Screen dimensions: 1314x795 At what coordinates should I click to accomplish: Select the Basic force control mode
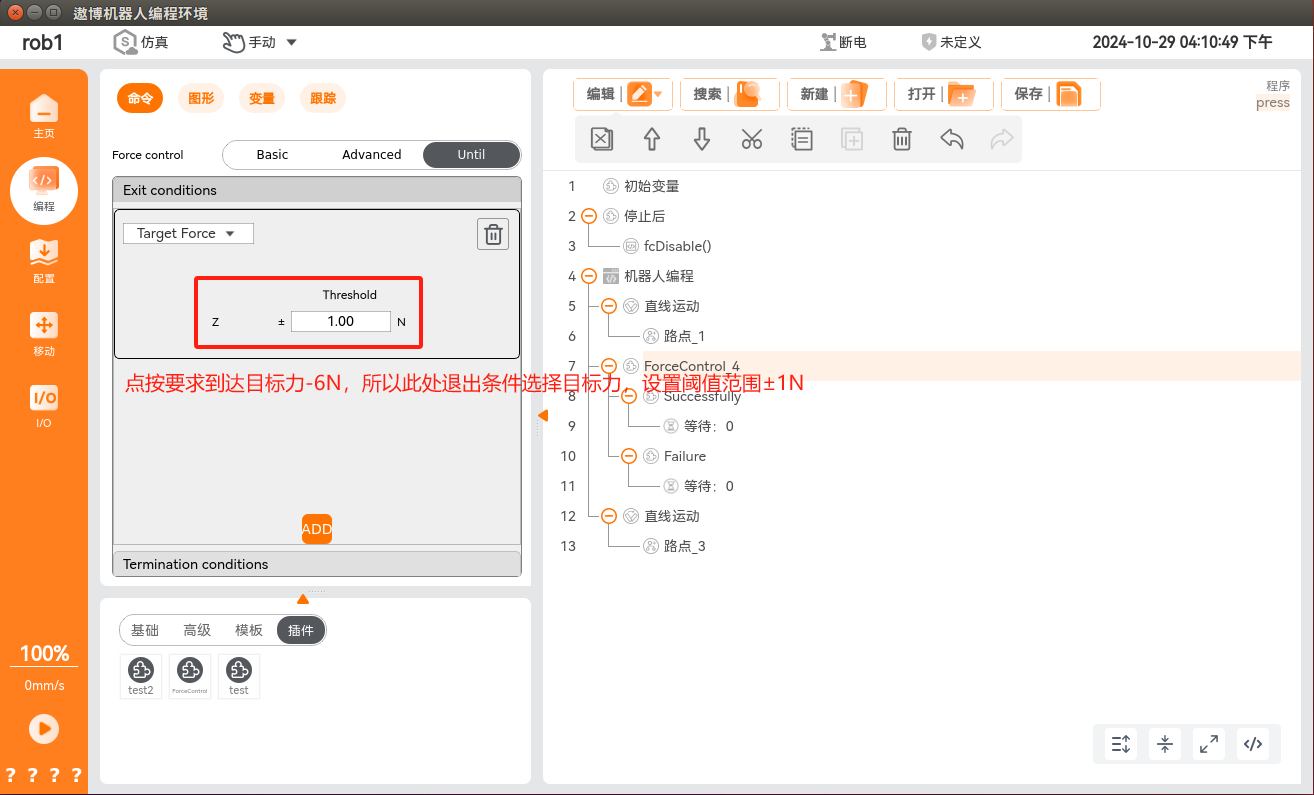[272, 155]
